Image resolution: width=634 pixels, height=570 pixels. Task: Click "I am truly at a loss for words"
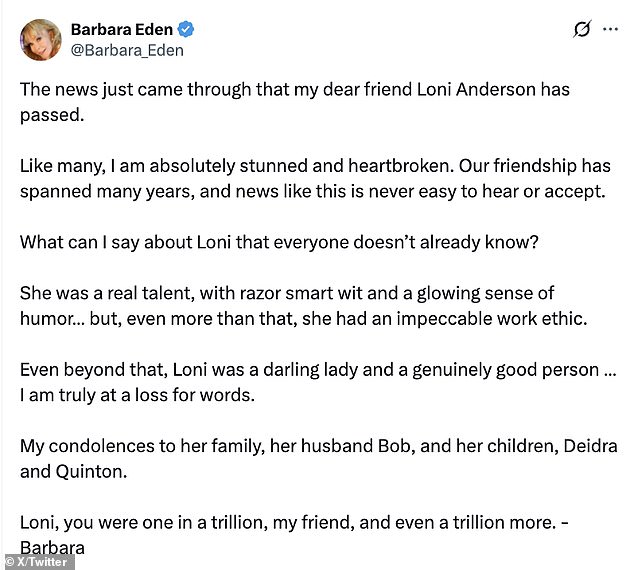pos(137,395)
